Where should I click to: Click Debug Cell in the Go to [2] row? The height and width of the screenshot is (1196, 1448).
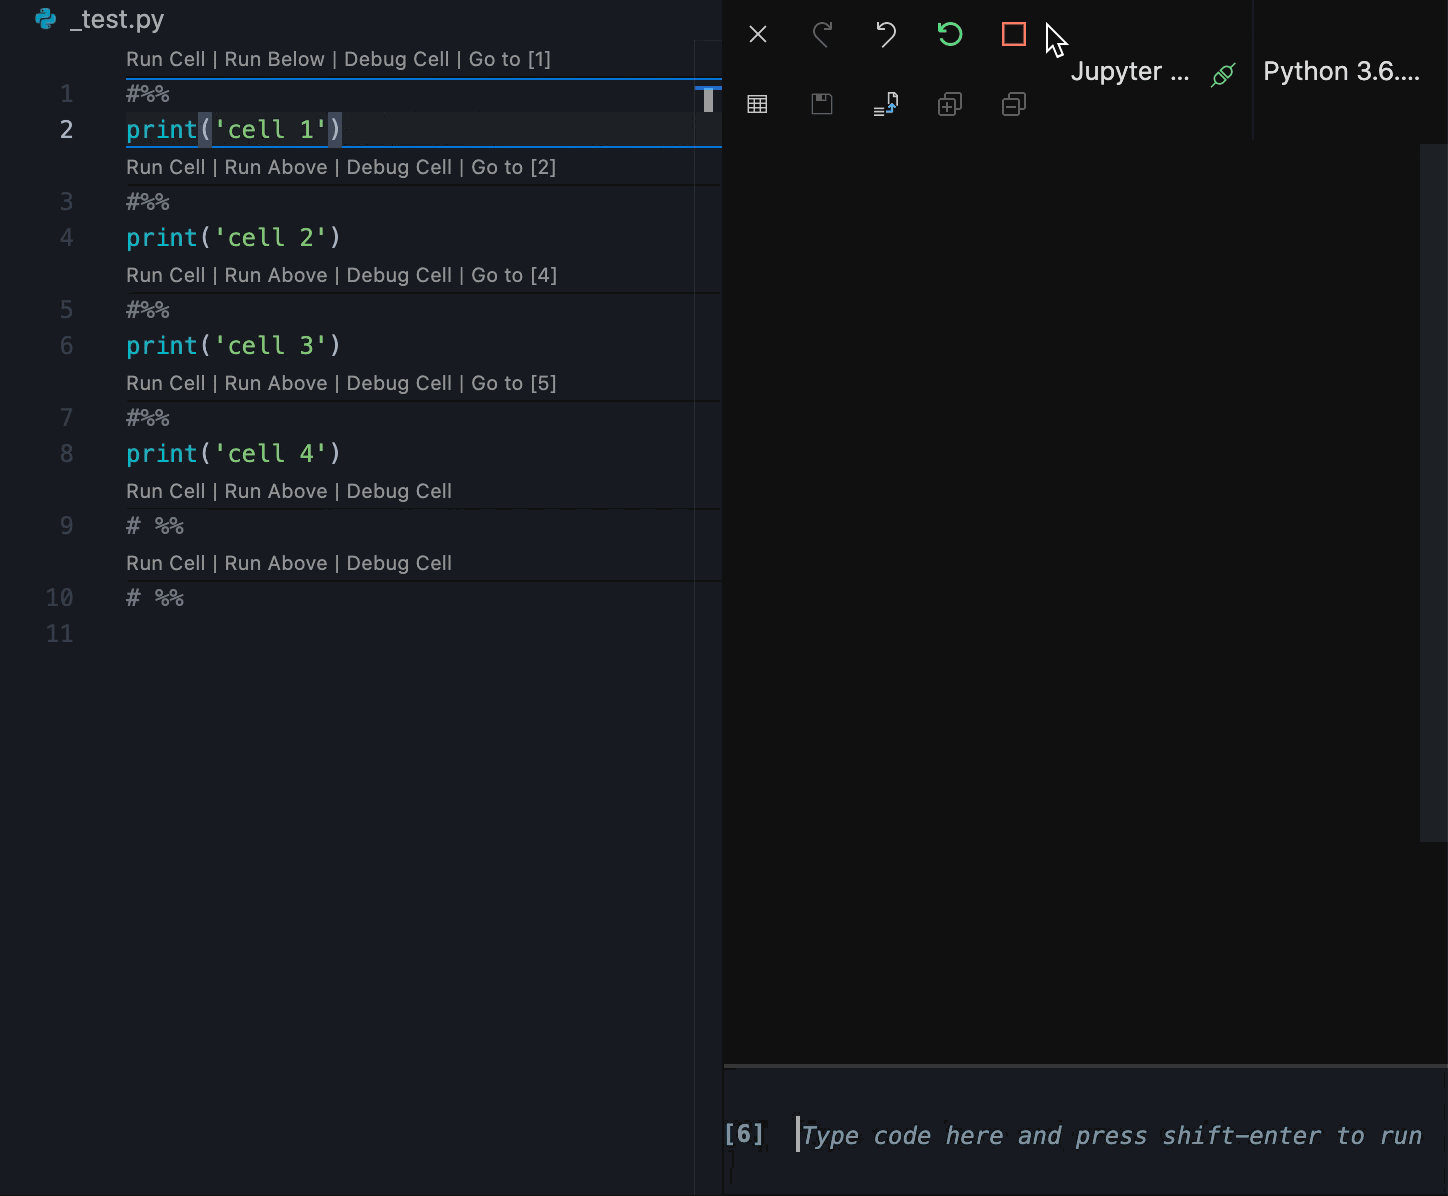(x=399, y=167)
